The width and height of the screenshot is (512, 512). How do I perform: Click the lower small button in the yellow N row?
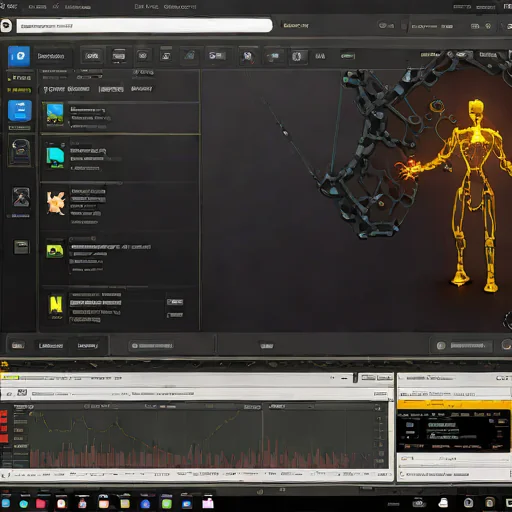tap(175, 315)
